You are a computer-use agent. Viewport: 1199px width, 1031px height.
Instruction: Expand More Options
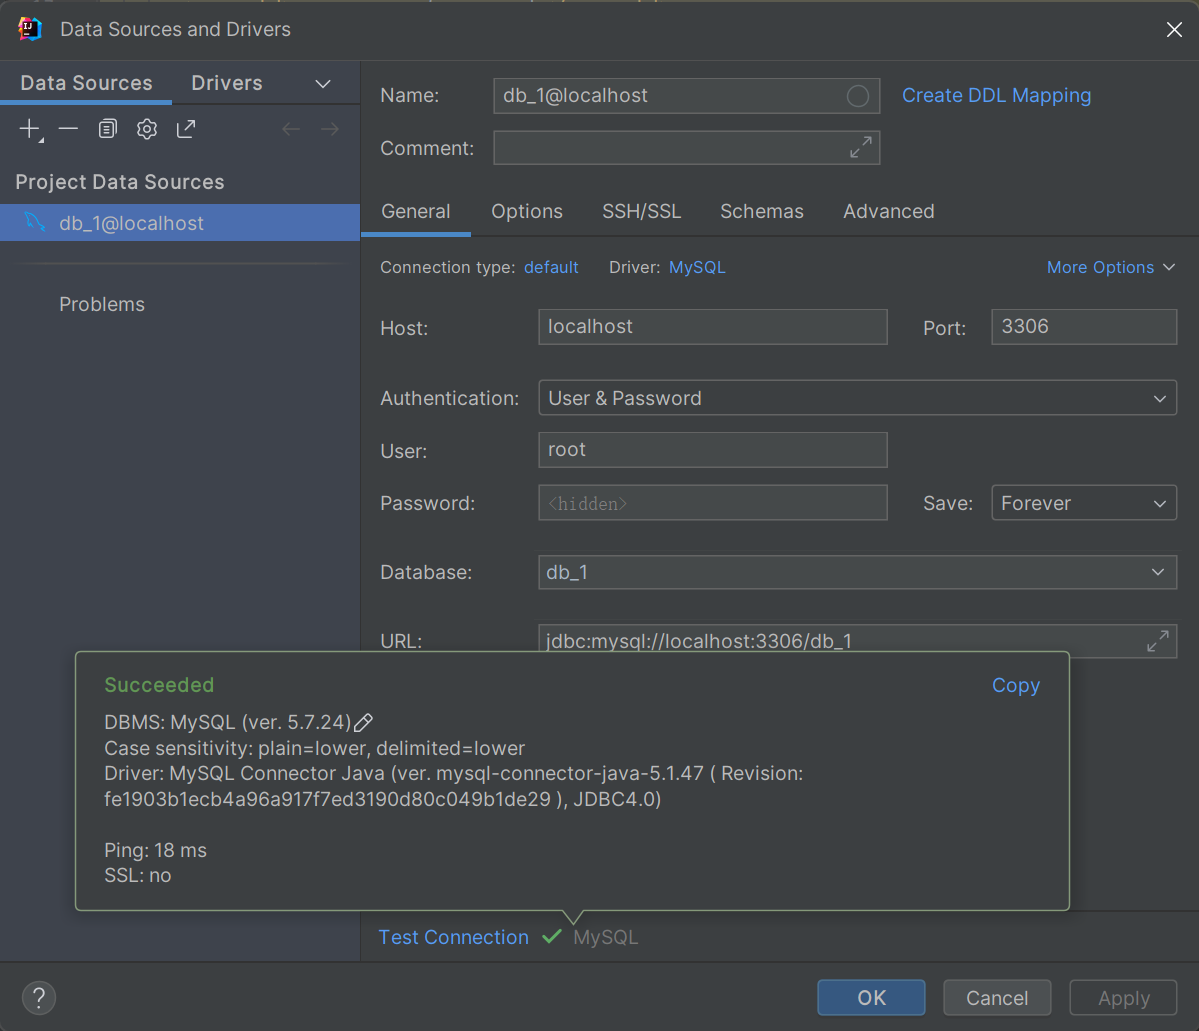point(1110,267)
